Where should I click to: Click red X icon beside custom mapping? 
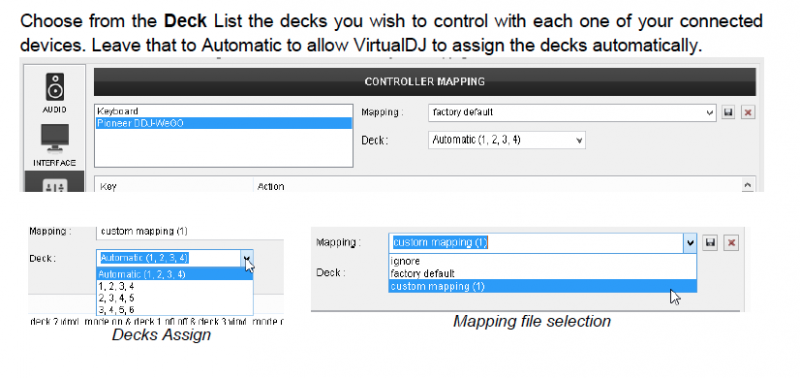point(731,243)
